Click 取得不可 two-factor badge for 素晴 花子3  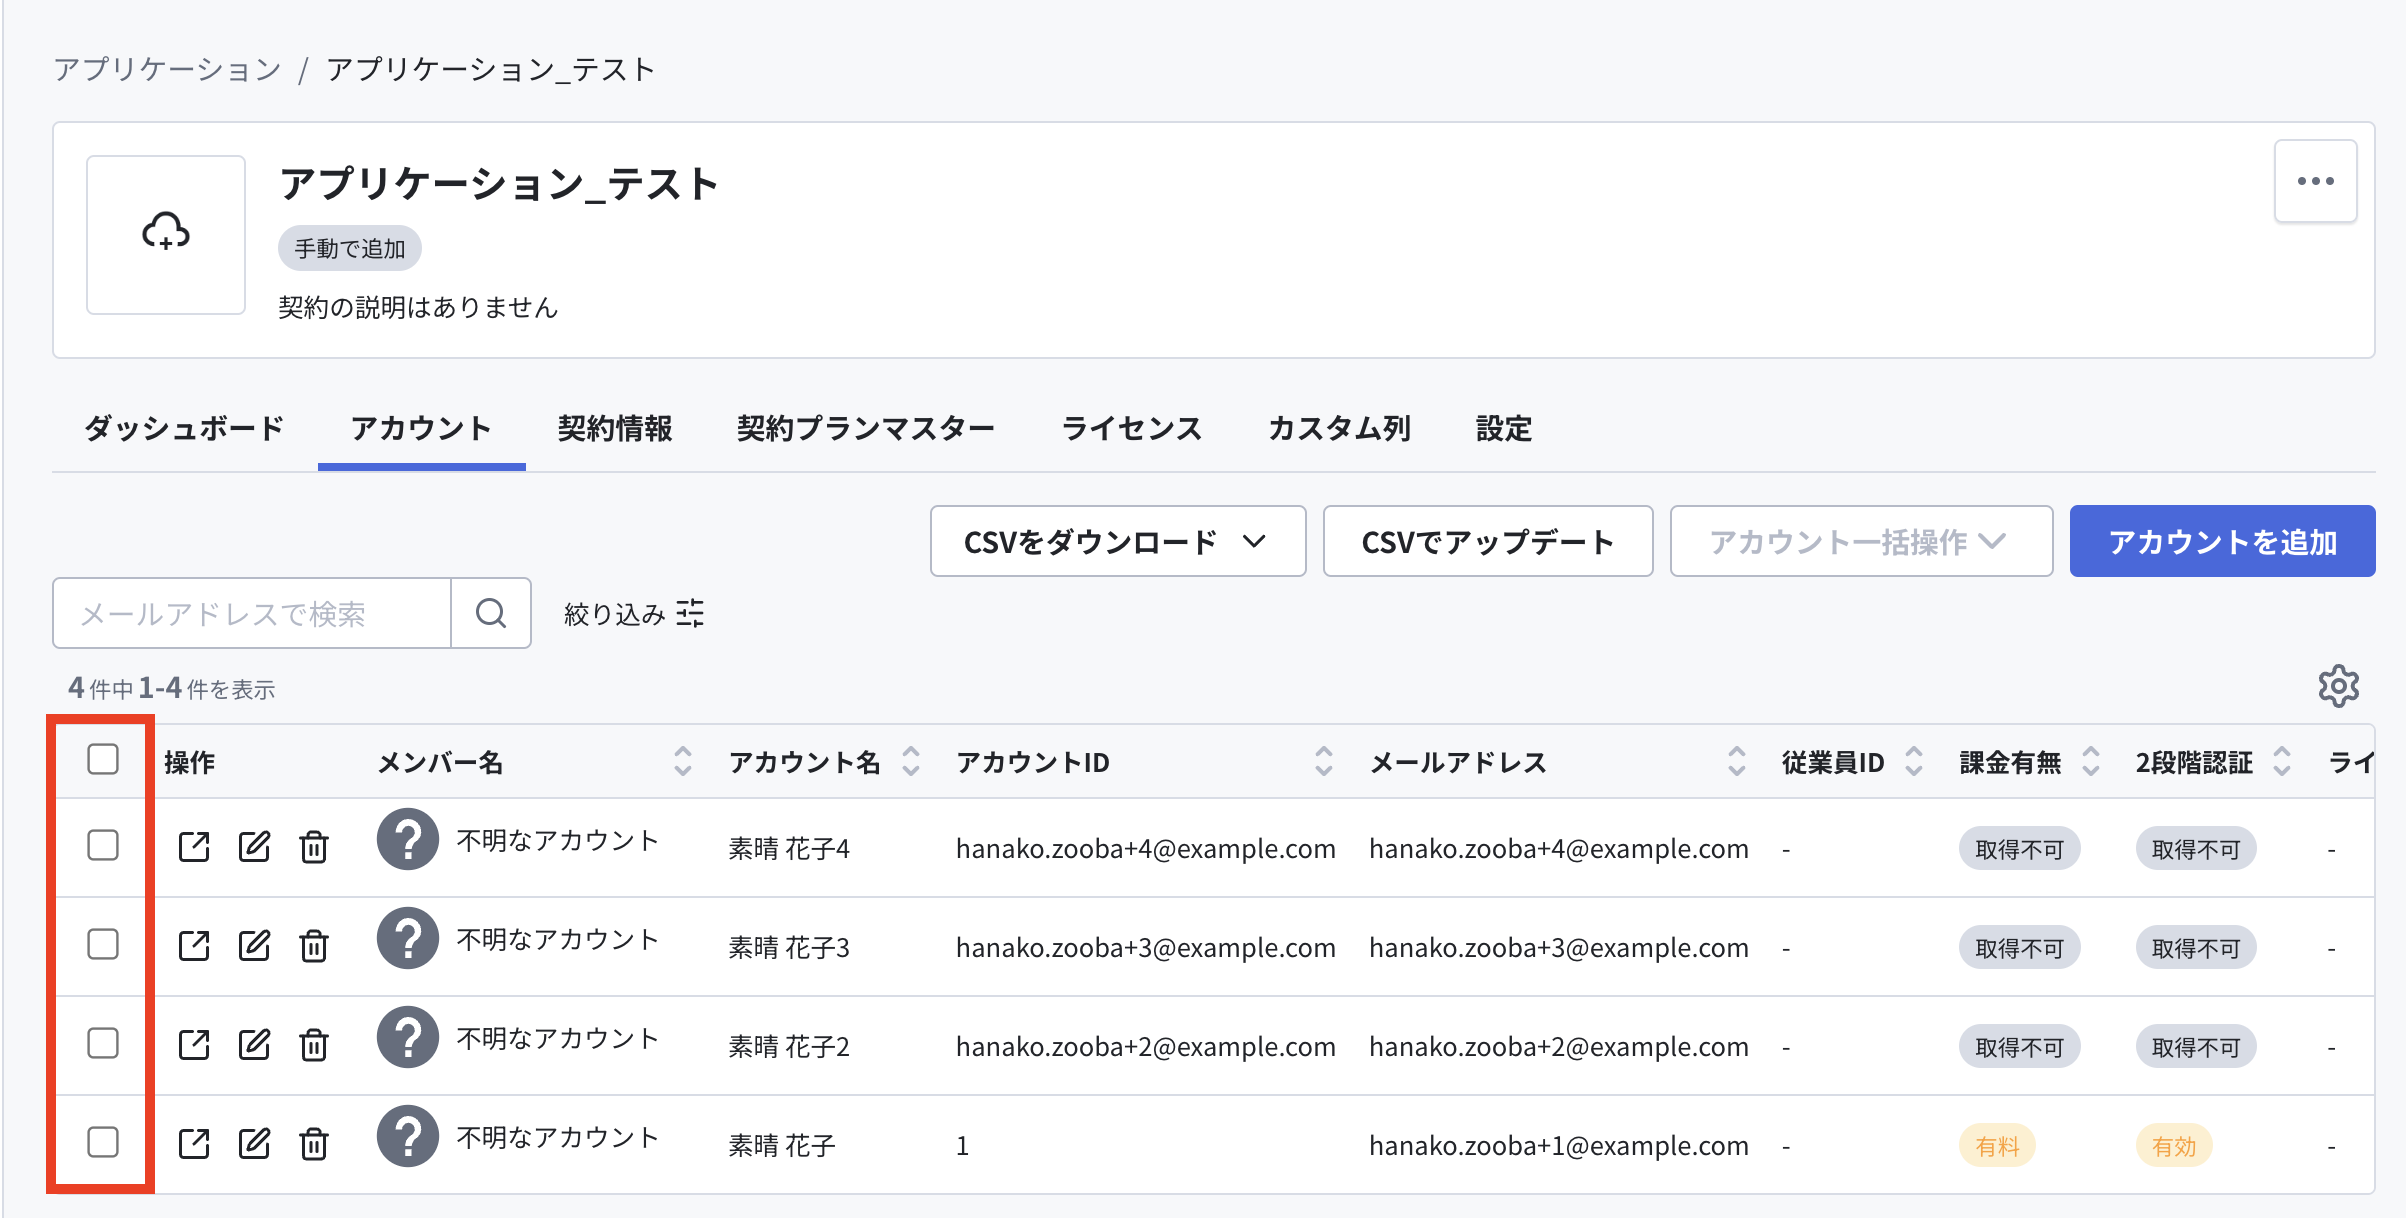(x=2196, y=948)
